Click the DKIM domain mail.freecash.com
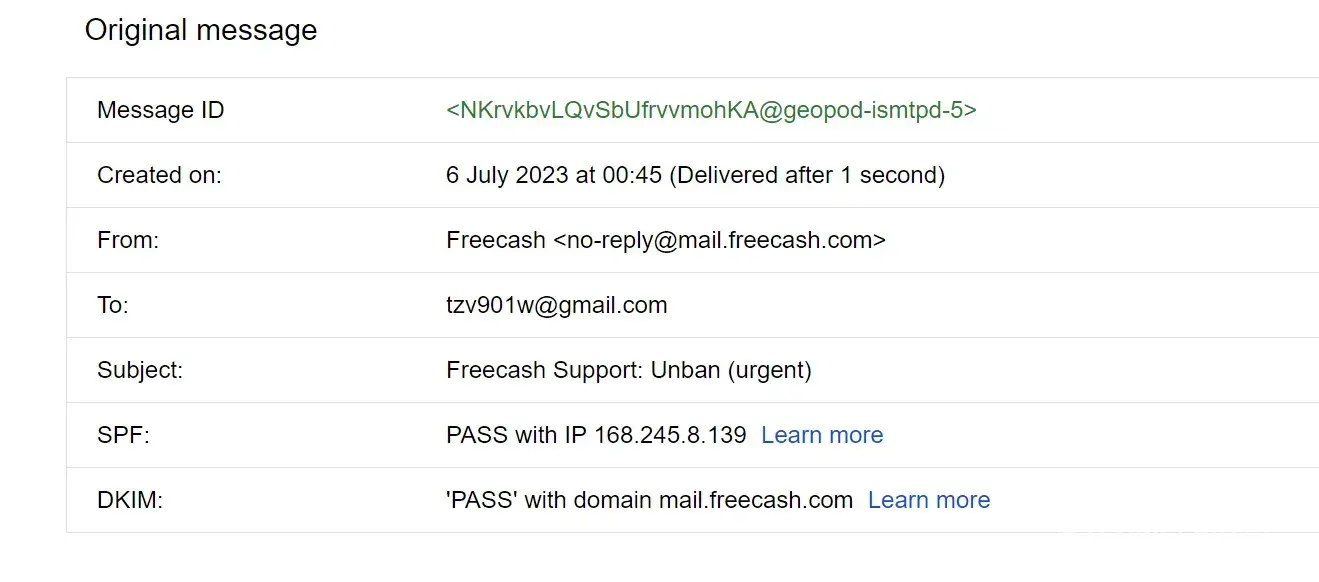 (755, 500)
